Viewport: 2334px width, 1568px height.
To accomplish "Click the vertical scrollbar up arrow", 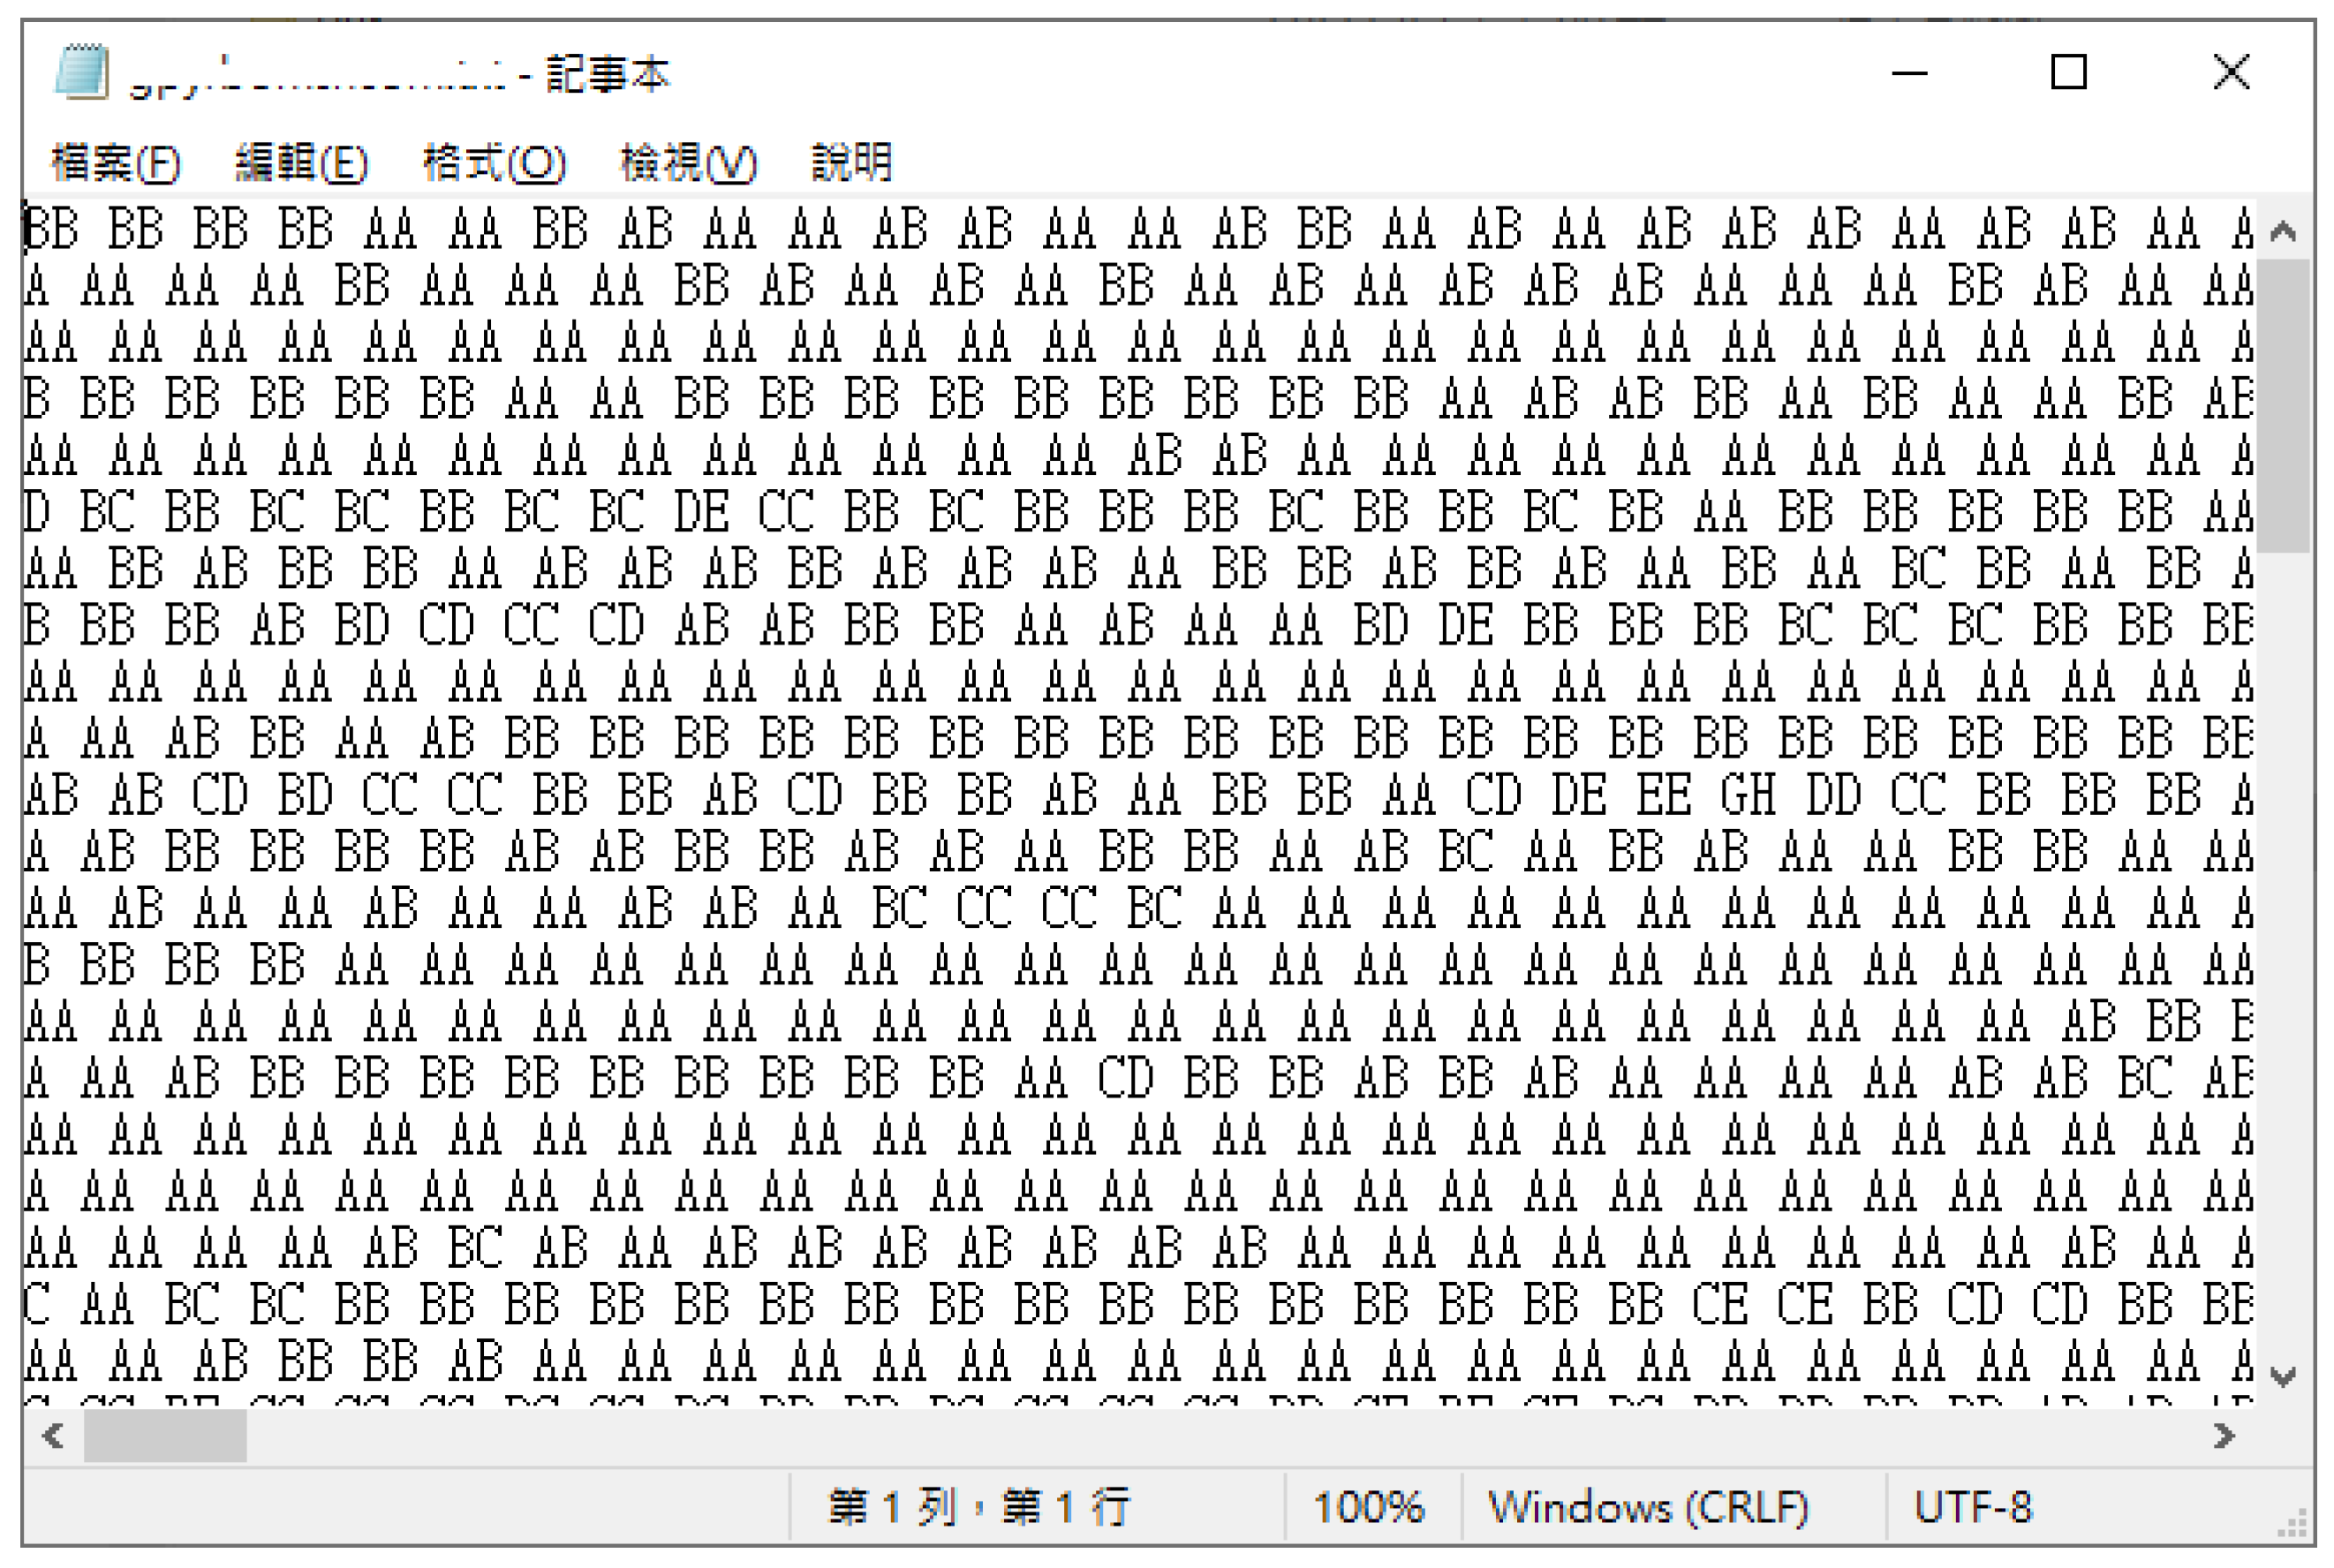I will 2282,232.
